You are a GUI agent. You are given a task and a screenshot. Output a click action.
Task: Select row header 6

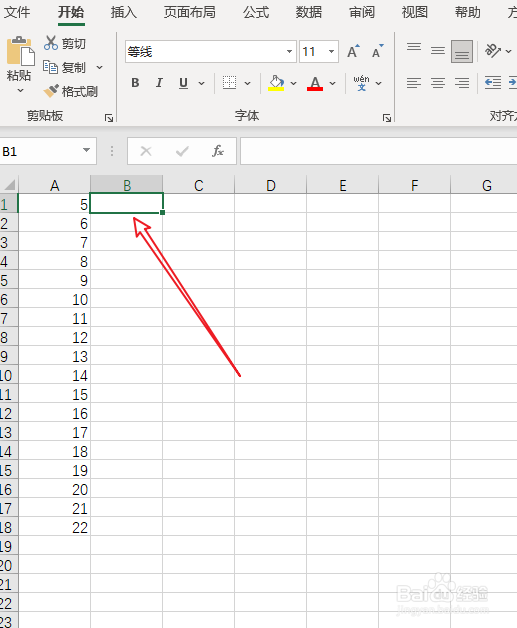[8, 300]
